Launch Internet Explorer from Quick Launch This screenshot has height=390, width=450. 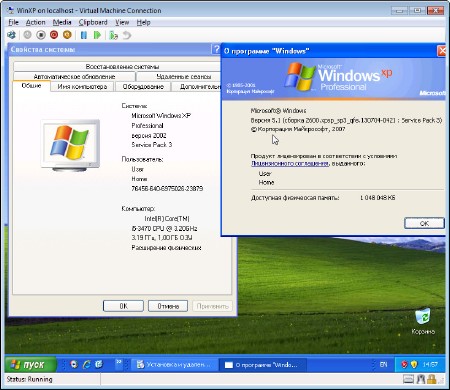pos(87,364)
